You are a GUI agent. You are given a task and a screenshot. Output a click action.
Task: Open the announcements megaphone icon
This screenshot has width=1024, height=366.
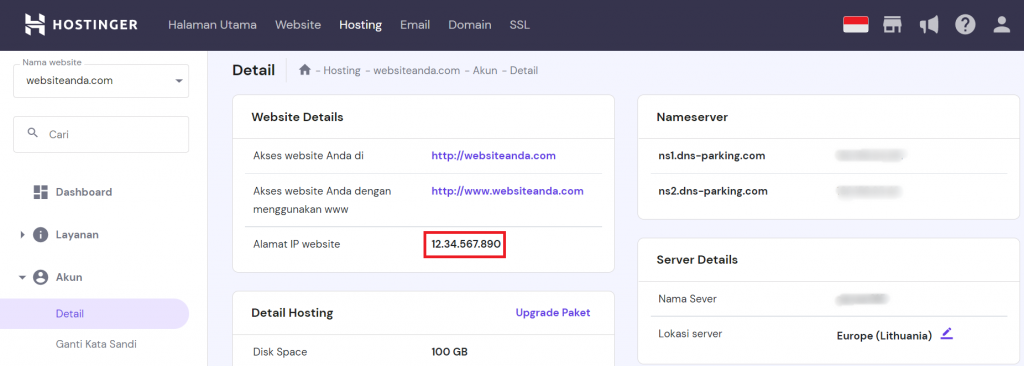929,25
